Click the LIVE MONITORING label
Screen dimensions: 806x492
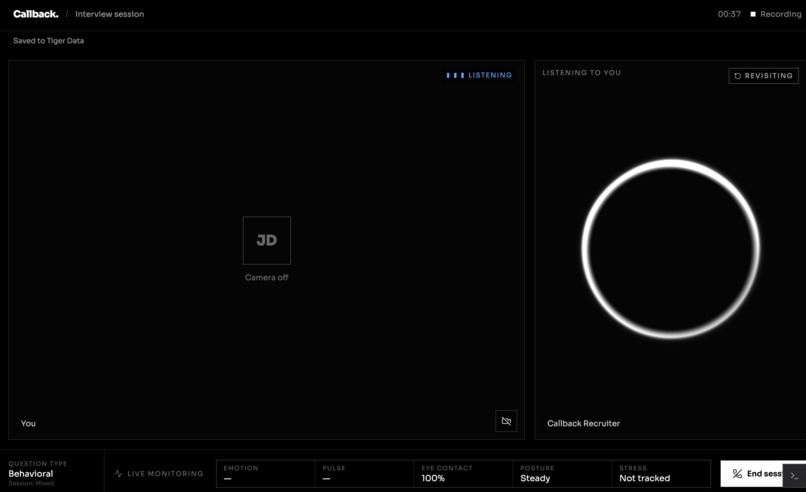[x=165, y=473]
